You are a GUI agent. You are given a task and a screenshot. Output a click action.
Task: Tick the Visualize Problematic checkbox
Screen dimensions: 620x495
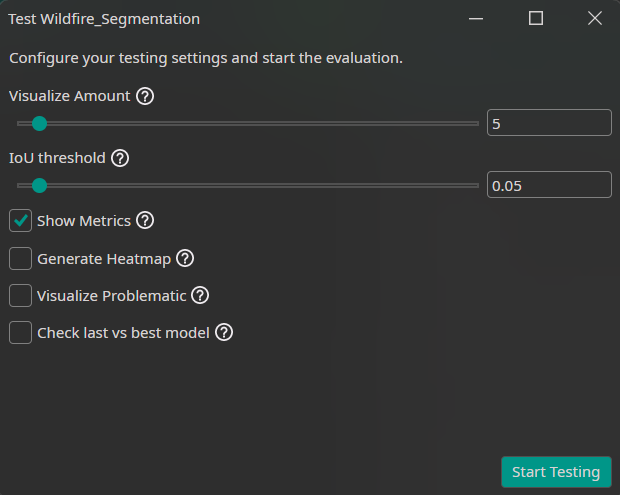tap(20, 296)
